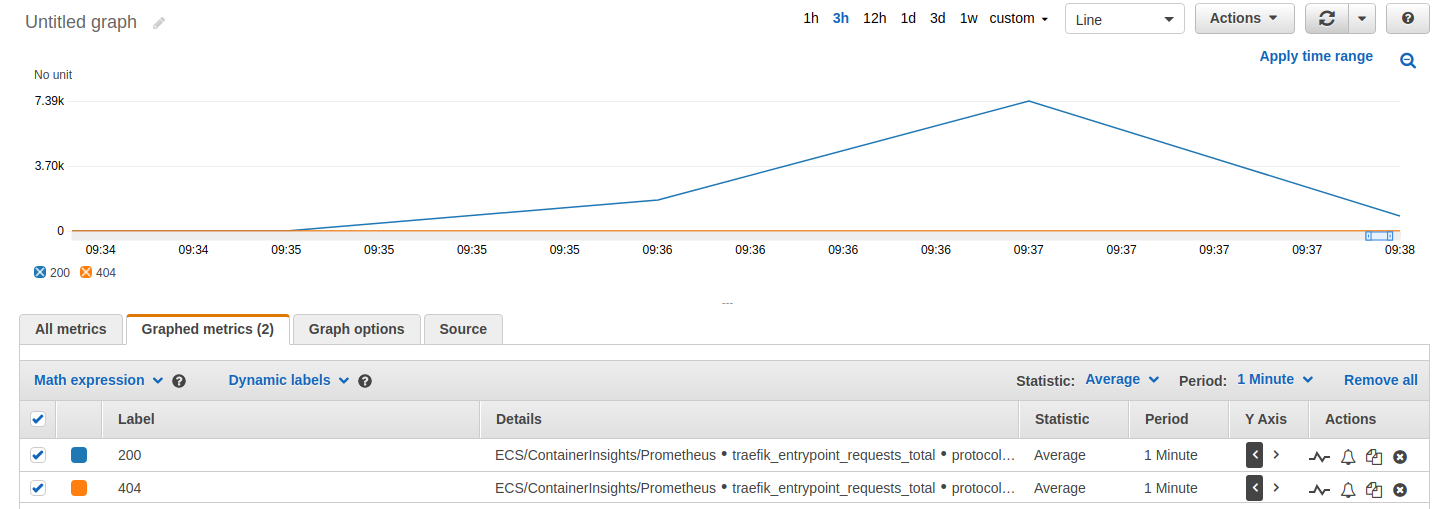
Task: Open the All metrics tab
Action: (70, 329)
